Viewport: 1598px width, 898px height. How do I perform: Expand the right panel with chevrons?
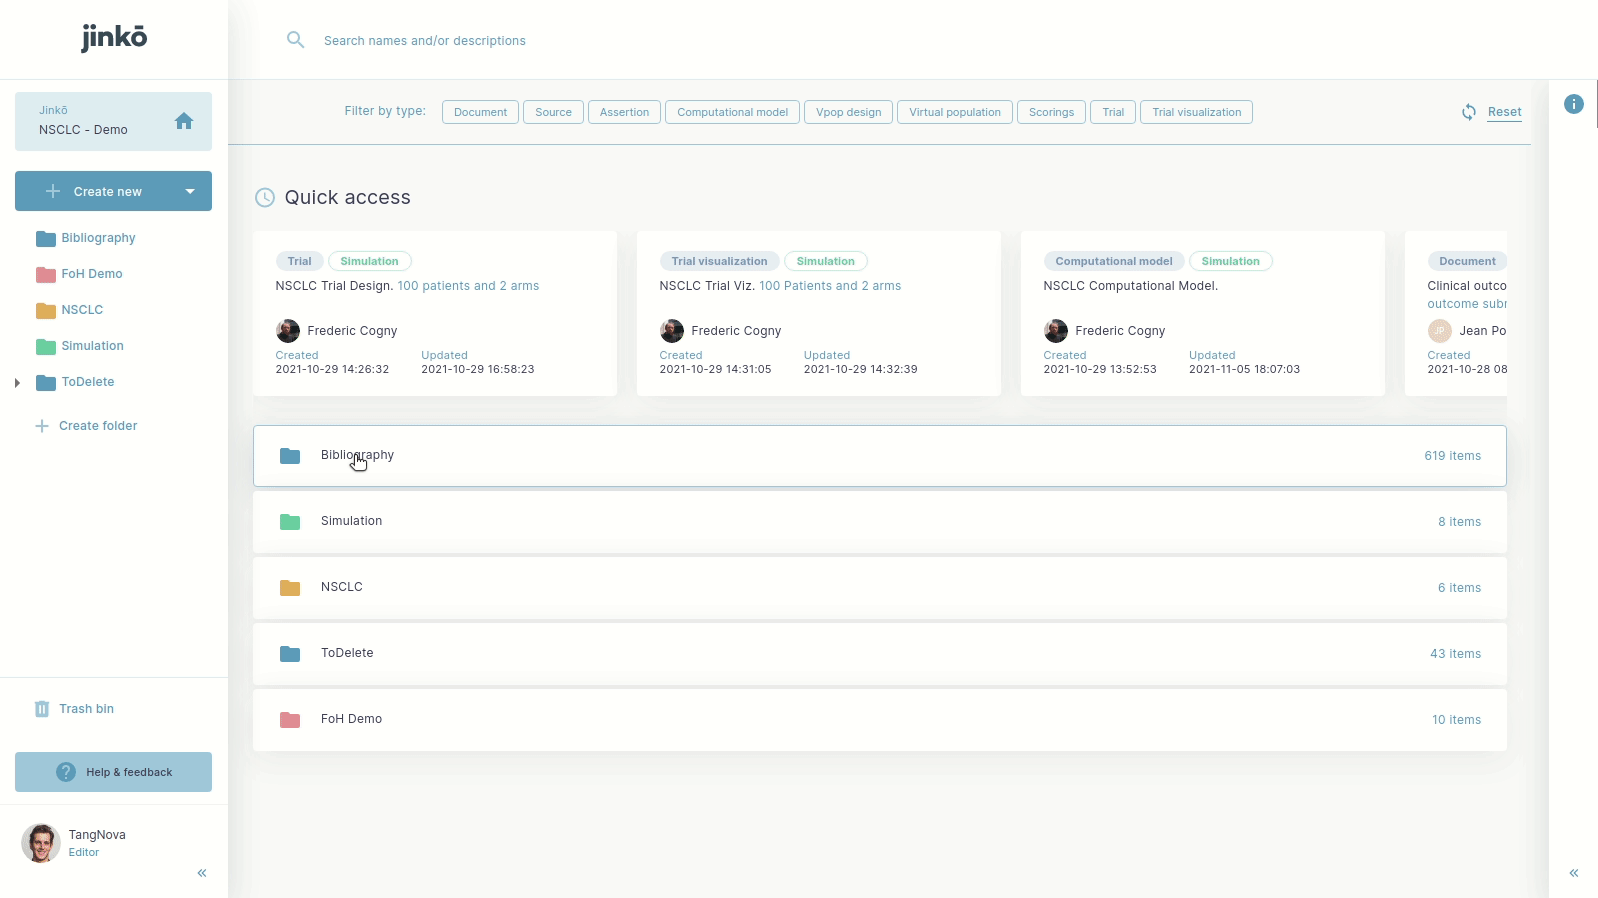tap(1573, 873)
